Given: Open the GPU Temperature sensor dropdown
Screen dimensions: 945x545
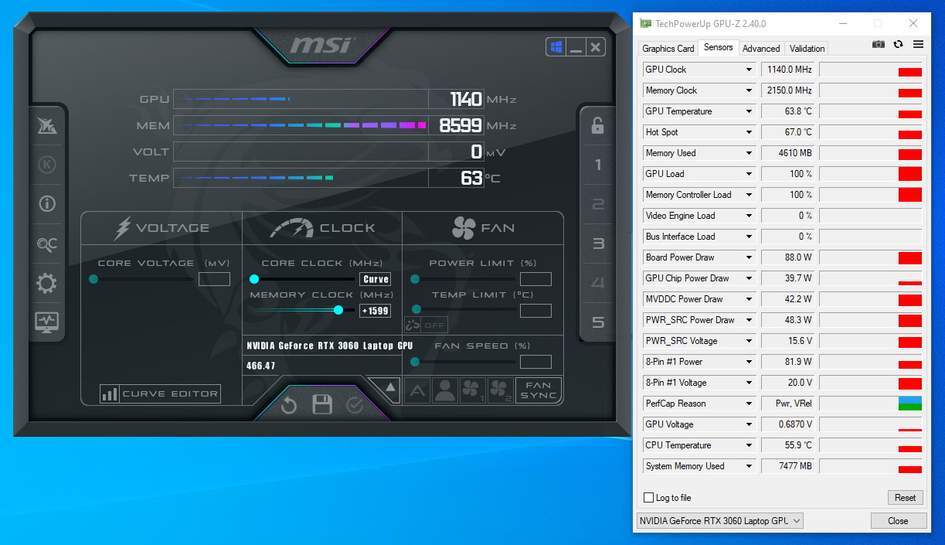Looking at the screenshot, I should point(748,112).
